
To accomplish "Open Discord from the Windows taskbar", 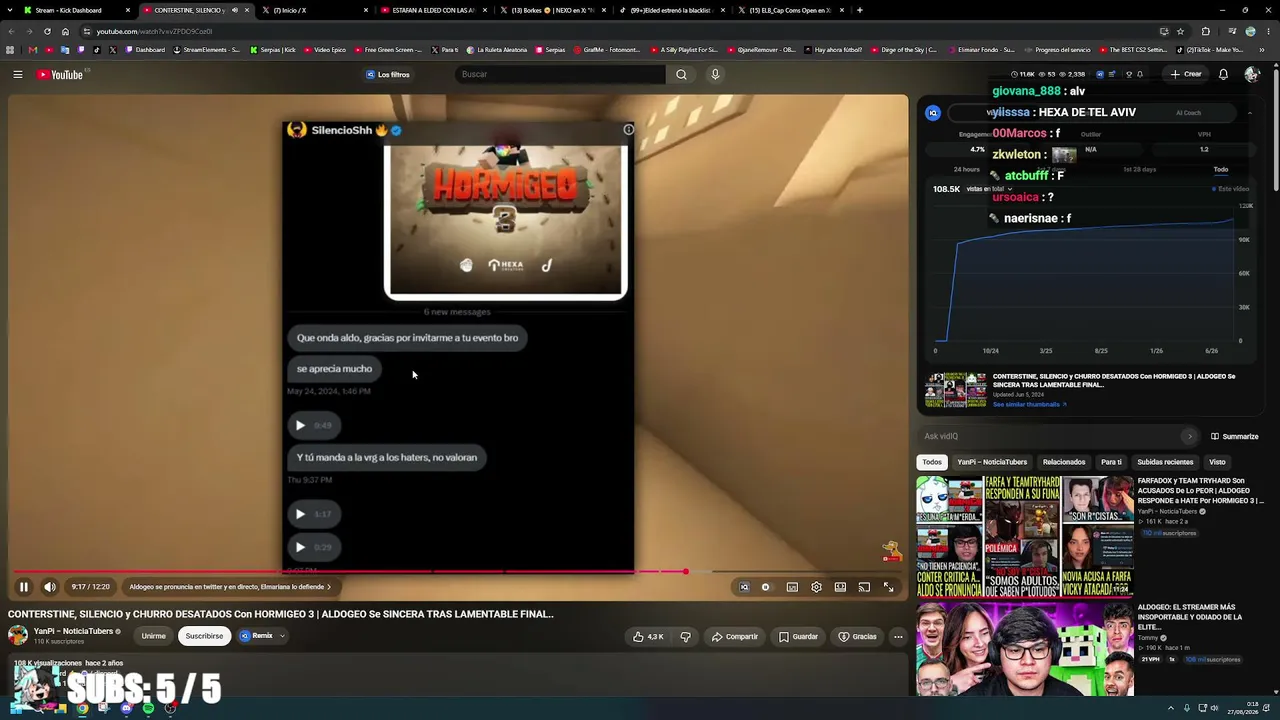I will pos(126,708).
